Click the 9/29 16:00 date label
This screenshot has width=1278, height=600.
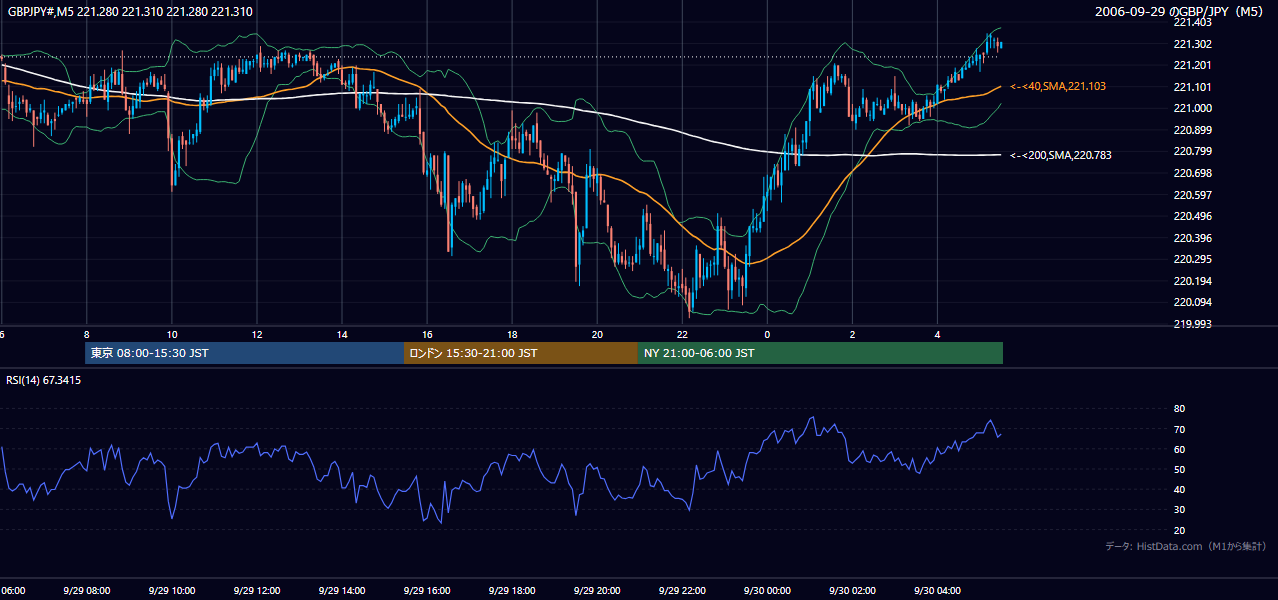coord(427,591)
